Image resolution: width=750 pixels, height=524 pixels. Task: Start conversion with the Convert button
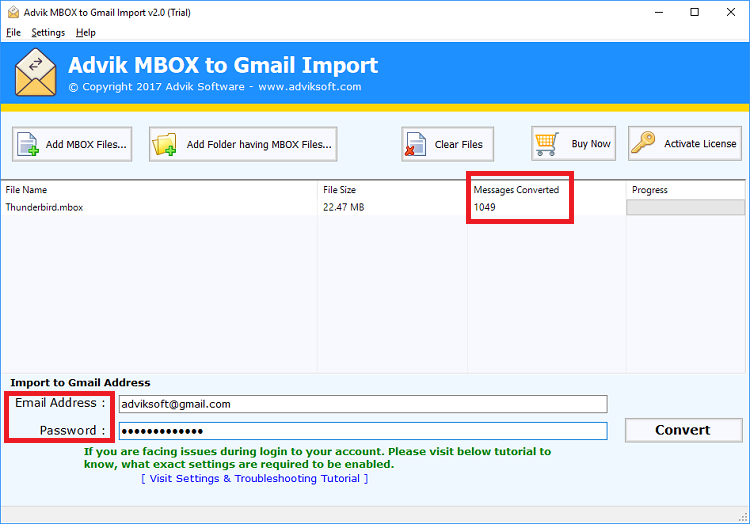click(x=684, y=430)
